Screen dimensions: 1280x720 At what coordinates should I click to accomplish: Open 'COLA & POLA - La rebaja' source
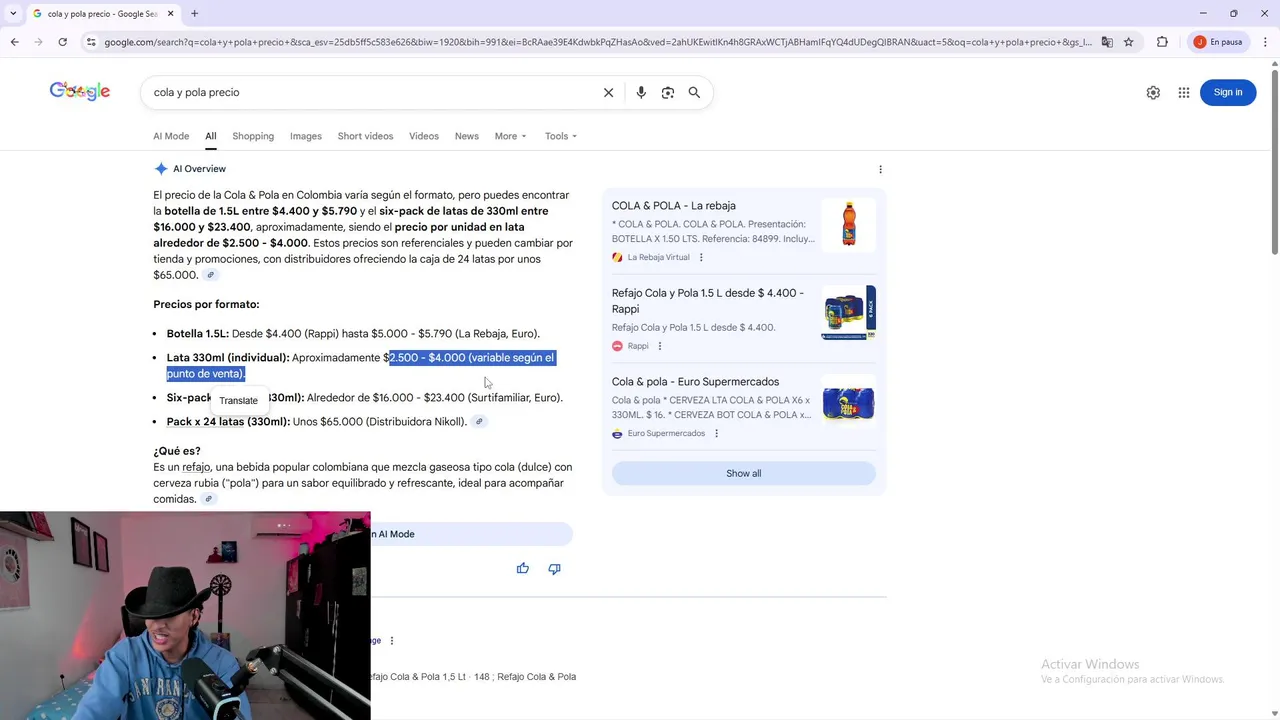tap(674, 206)
